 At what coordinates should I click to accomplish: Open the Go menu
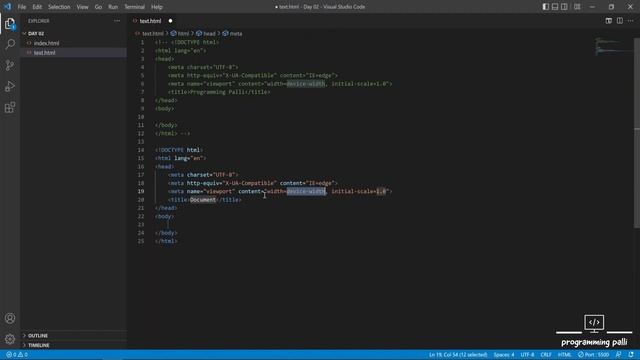point(98,7)
